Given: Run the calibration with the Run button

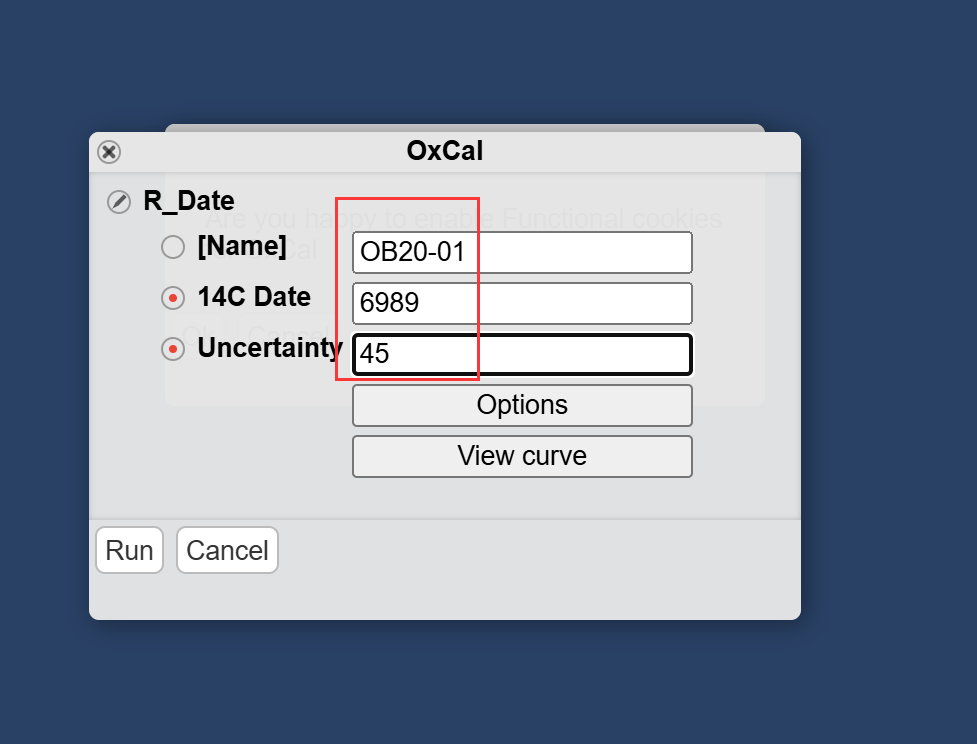Looking at the screenshot, I should 129,551.
